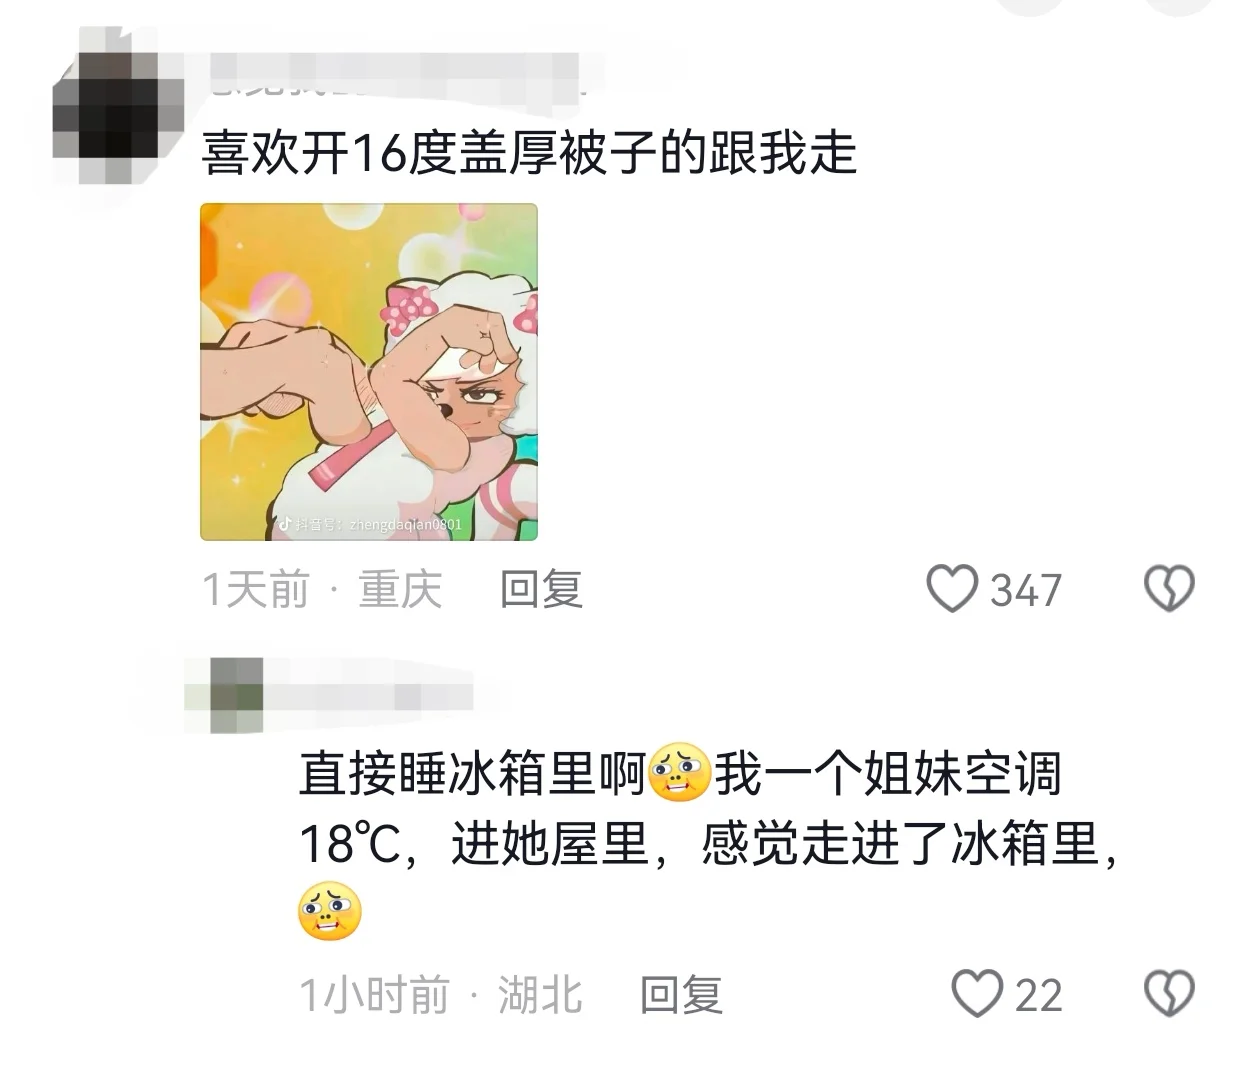1260x1067 pixels.
Task: Open the reply author's small avatar
Action: [237, 694]
